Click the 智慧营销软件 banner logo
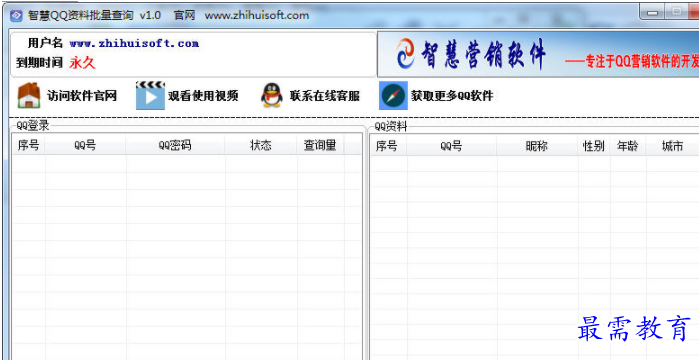The height and width of the screenshot is (360, 699). [470, 54]
